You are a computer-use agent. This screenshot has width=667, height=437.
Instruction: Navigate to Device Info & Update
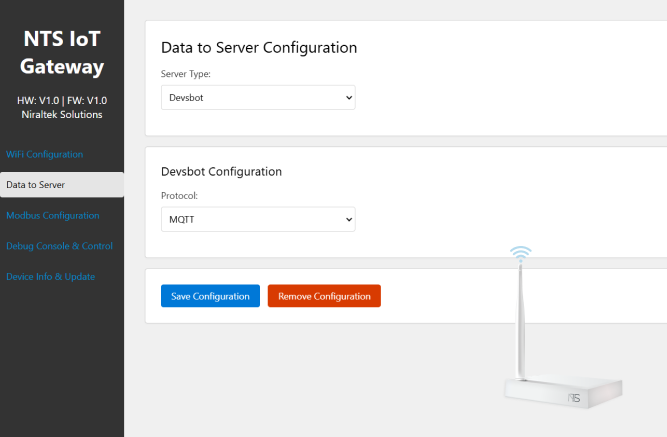50,276
